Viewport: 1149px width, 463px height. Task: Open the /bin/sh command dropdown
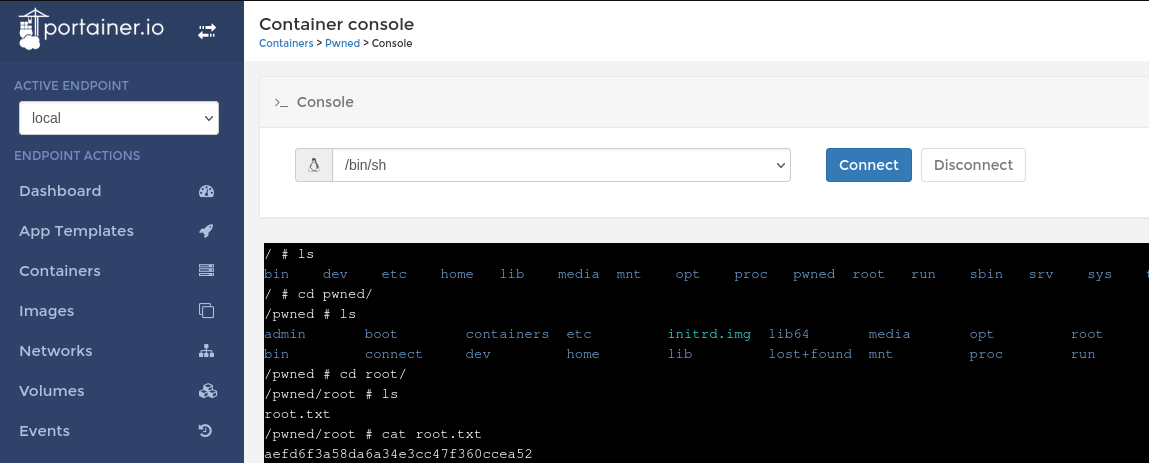point(561,166)
